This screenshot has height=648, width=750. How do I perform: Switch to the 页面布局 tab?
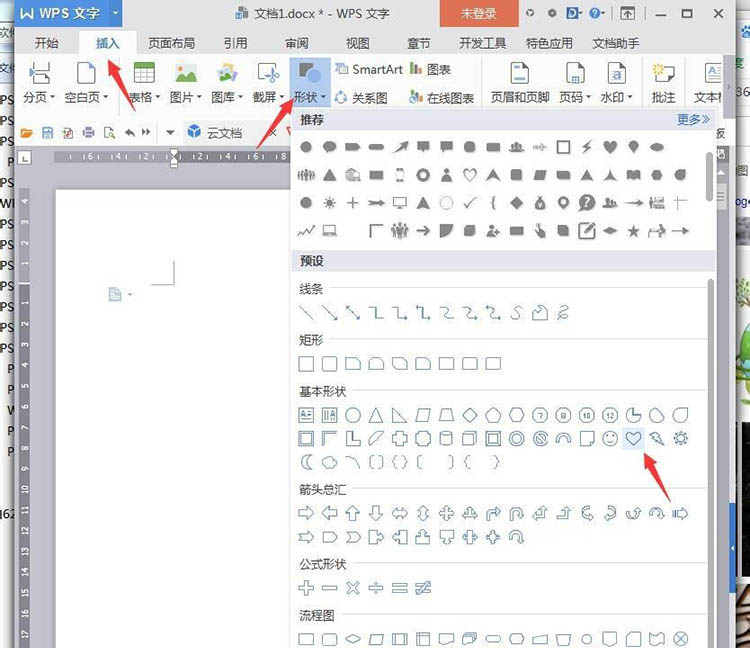click(x=171, y=44)
